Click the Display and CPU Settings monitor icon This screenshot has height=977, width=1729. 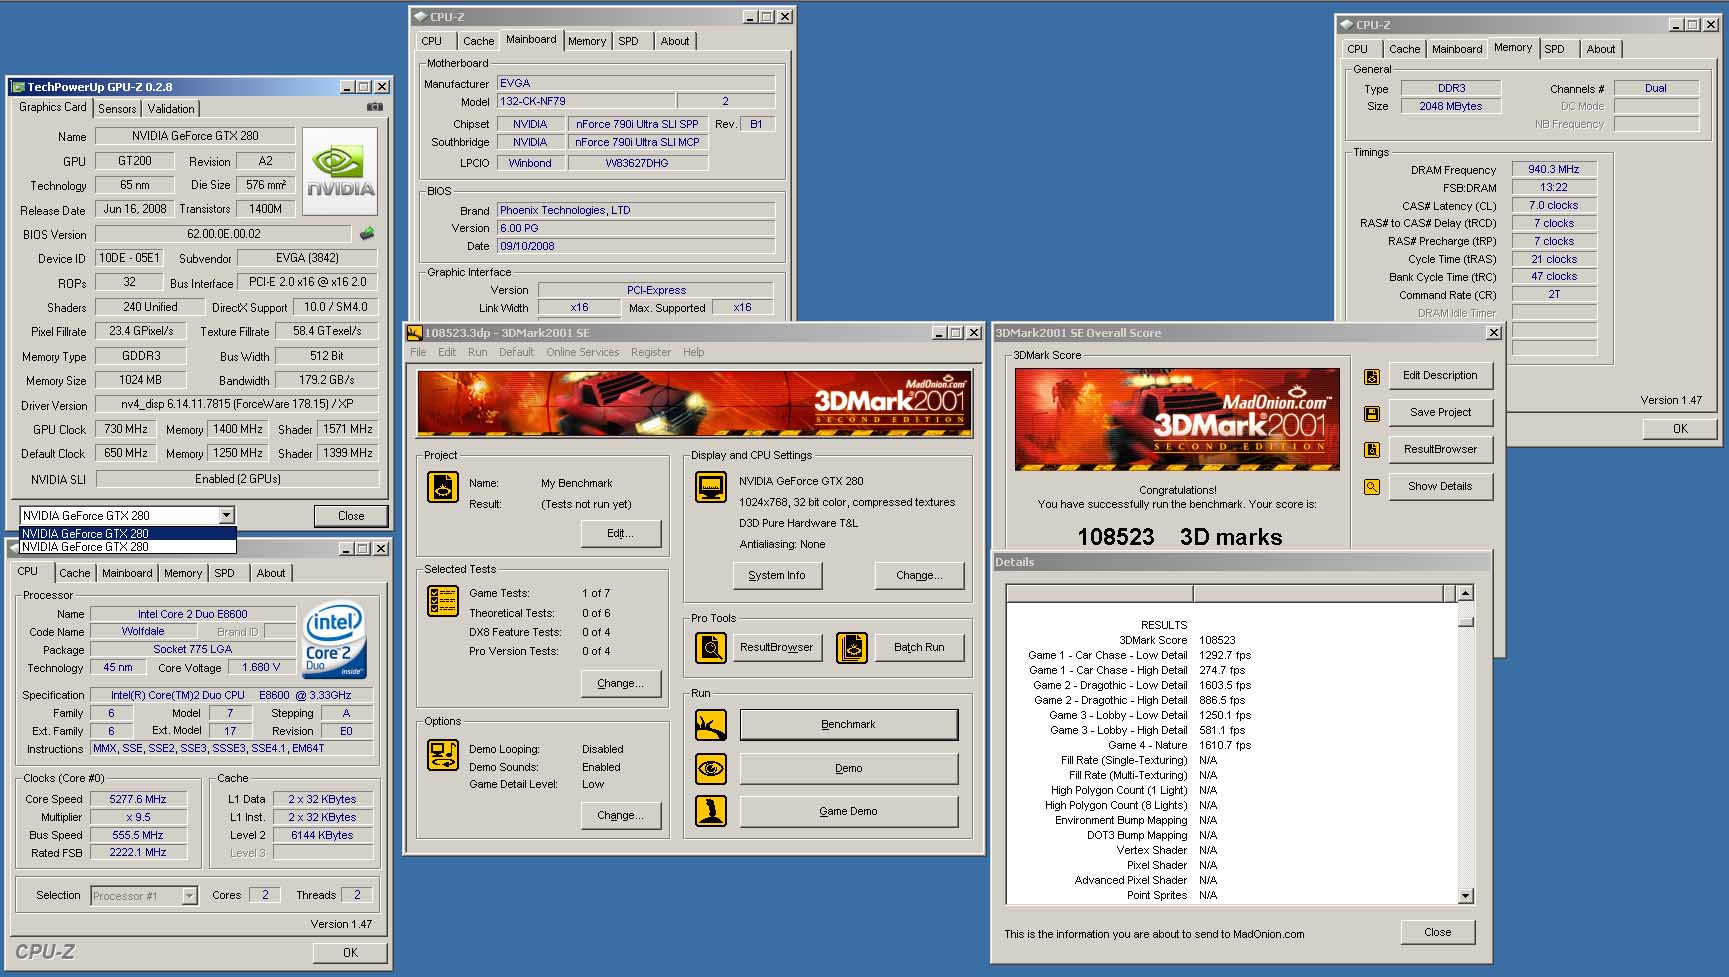710,487
